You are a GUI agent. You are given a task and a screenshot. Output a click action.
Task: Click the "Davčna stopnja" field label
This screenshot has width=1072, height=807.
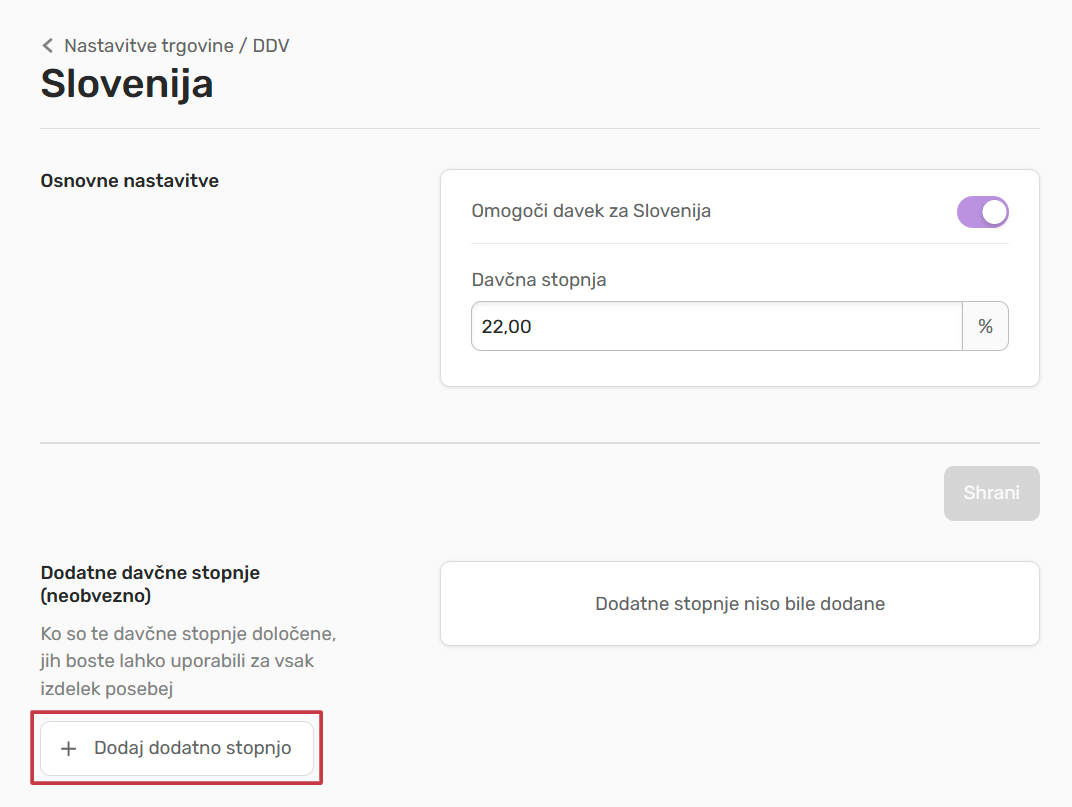click(x=538, y=279)
